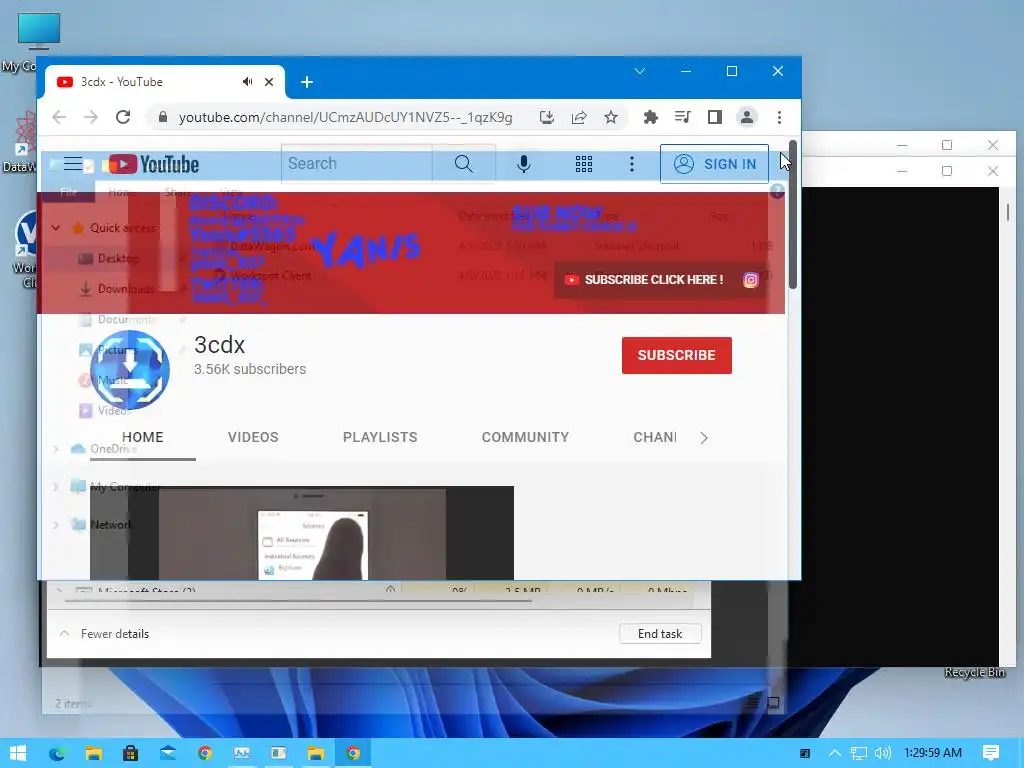Toggle Chrome side panel
The height and width of the screenshot is (768, 1024).
coord(714,117)
